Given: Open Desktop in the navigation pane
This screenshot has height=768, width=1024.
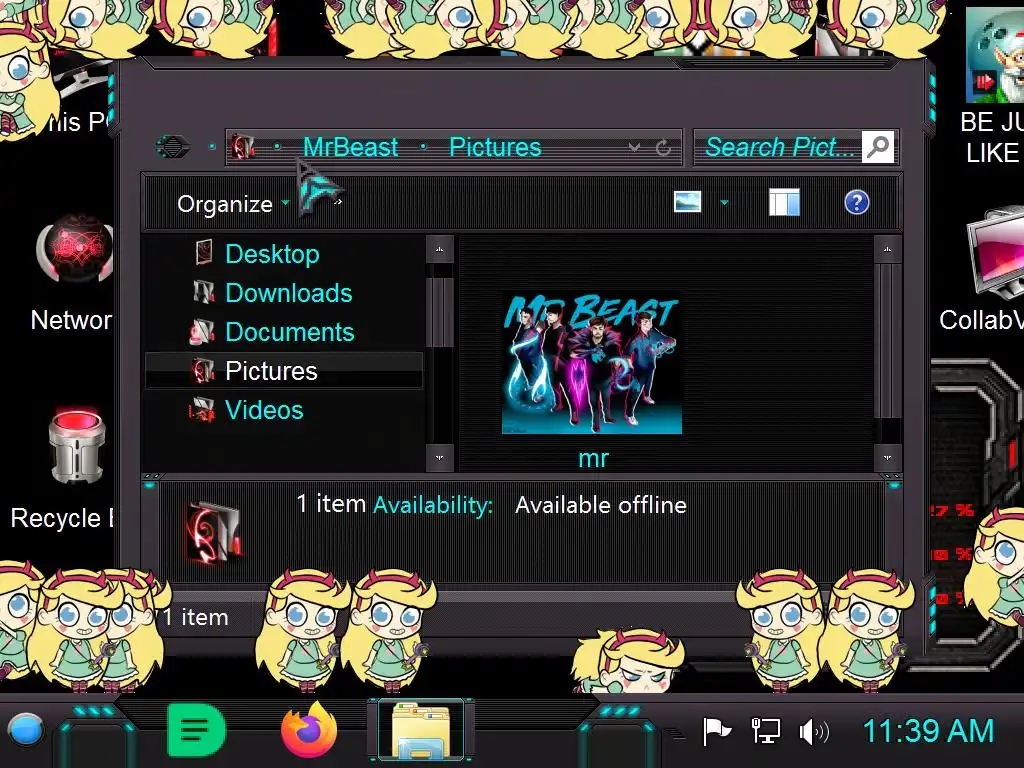Looking at the screenshot, I should tap(272, 253).
